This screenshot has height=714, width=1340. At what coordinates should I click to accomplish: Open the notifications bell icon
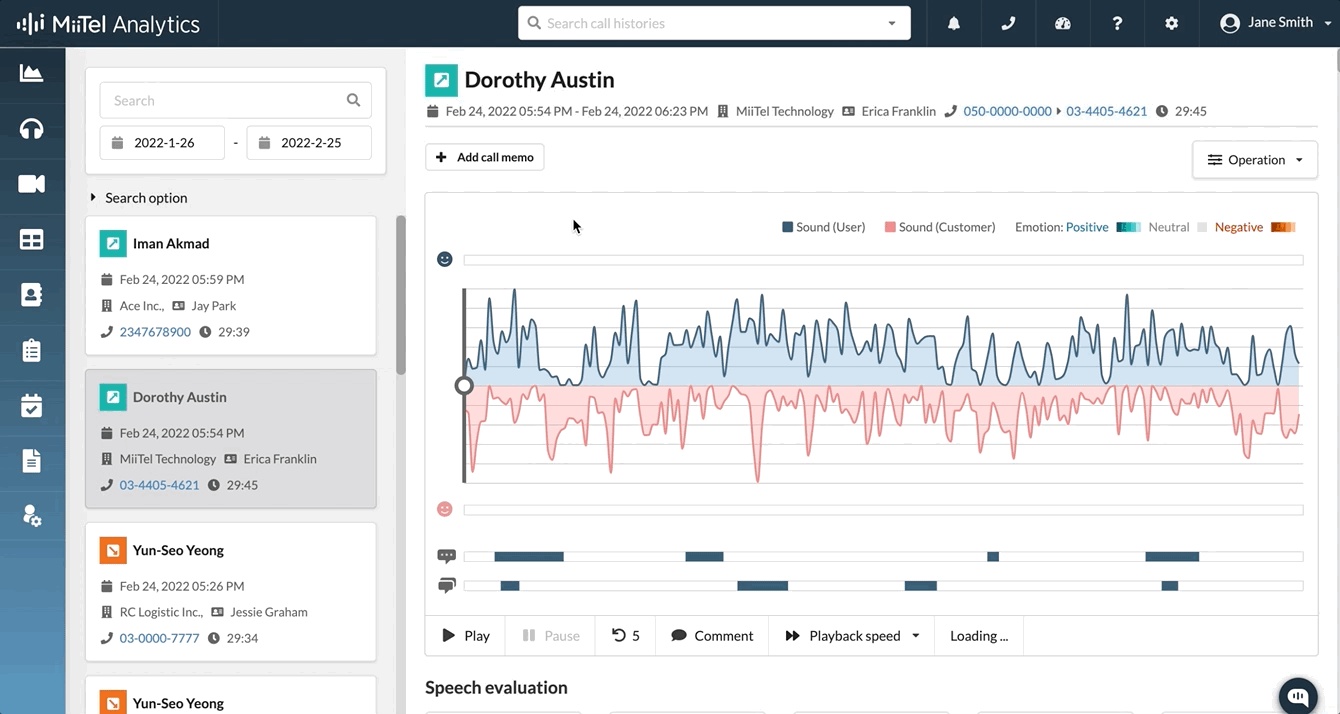point(953,23)
